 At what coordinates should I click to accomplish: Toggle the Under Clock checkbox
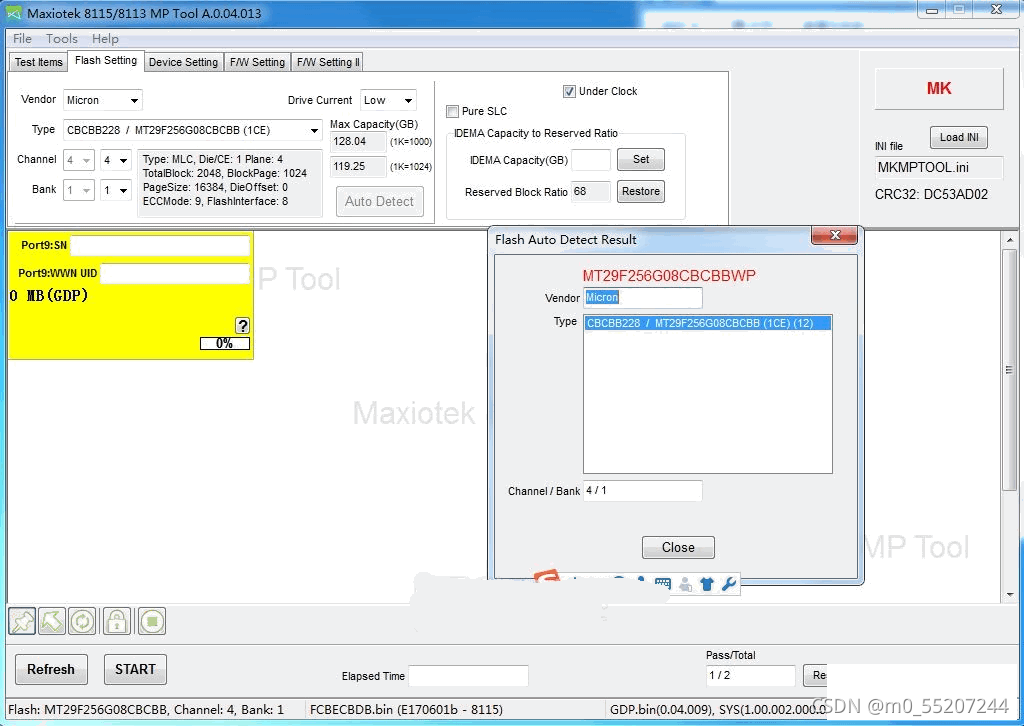click(x=569, y=91)
